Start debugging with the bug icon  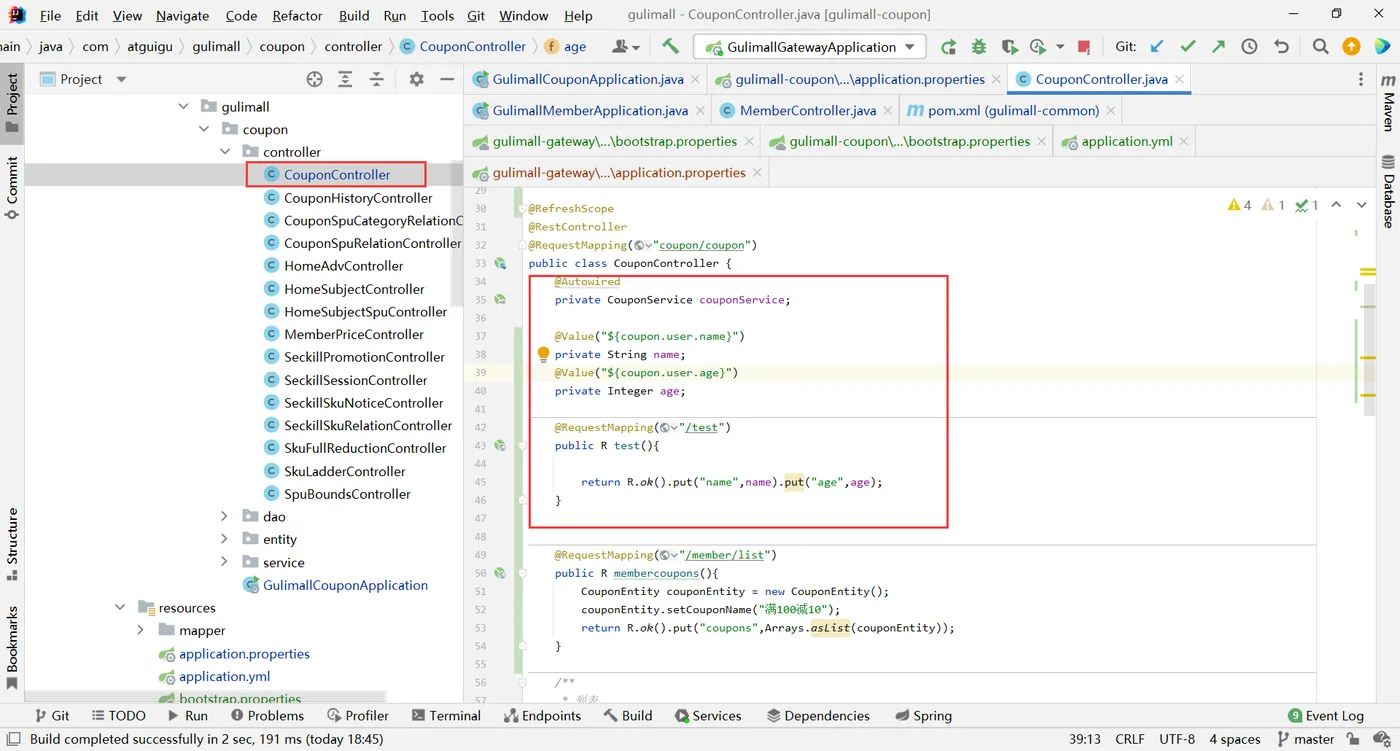(979, 46)
